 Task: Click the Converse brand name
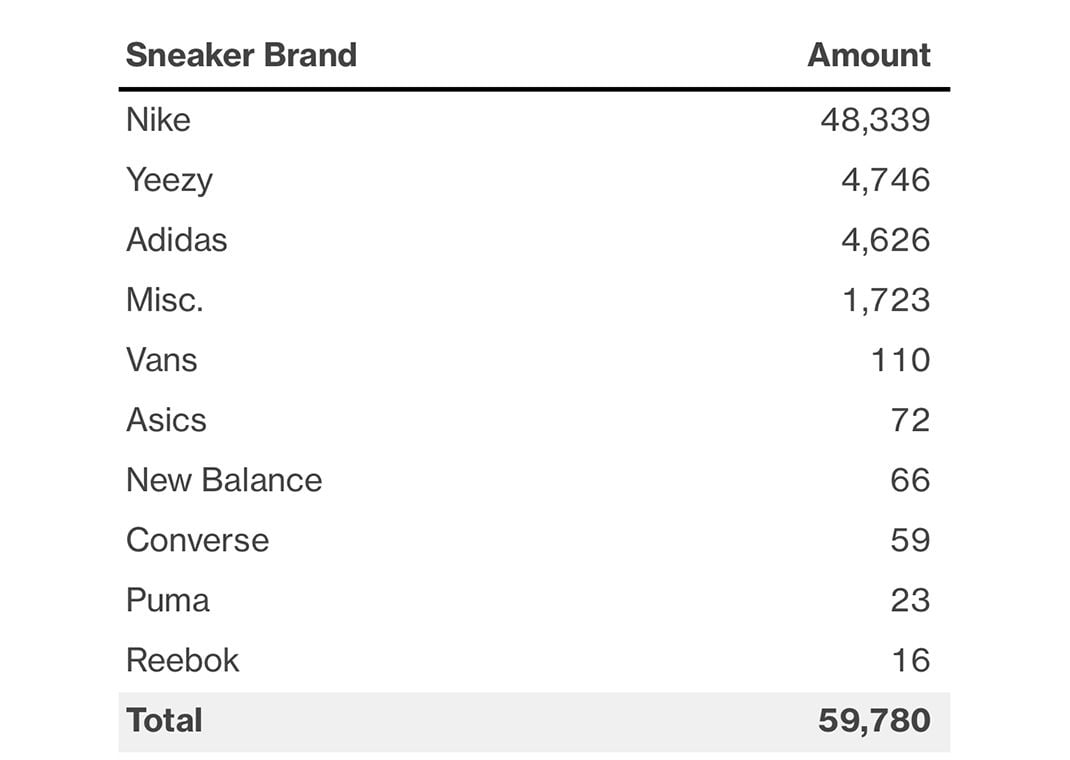[x=197, y=540]
